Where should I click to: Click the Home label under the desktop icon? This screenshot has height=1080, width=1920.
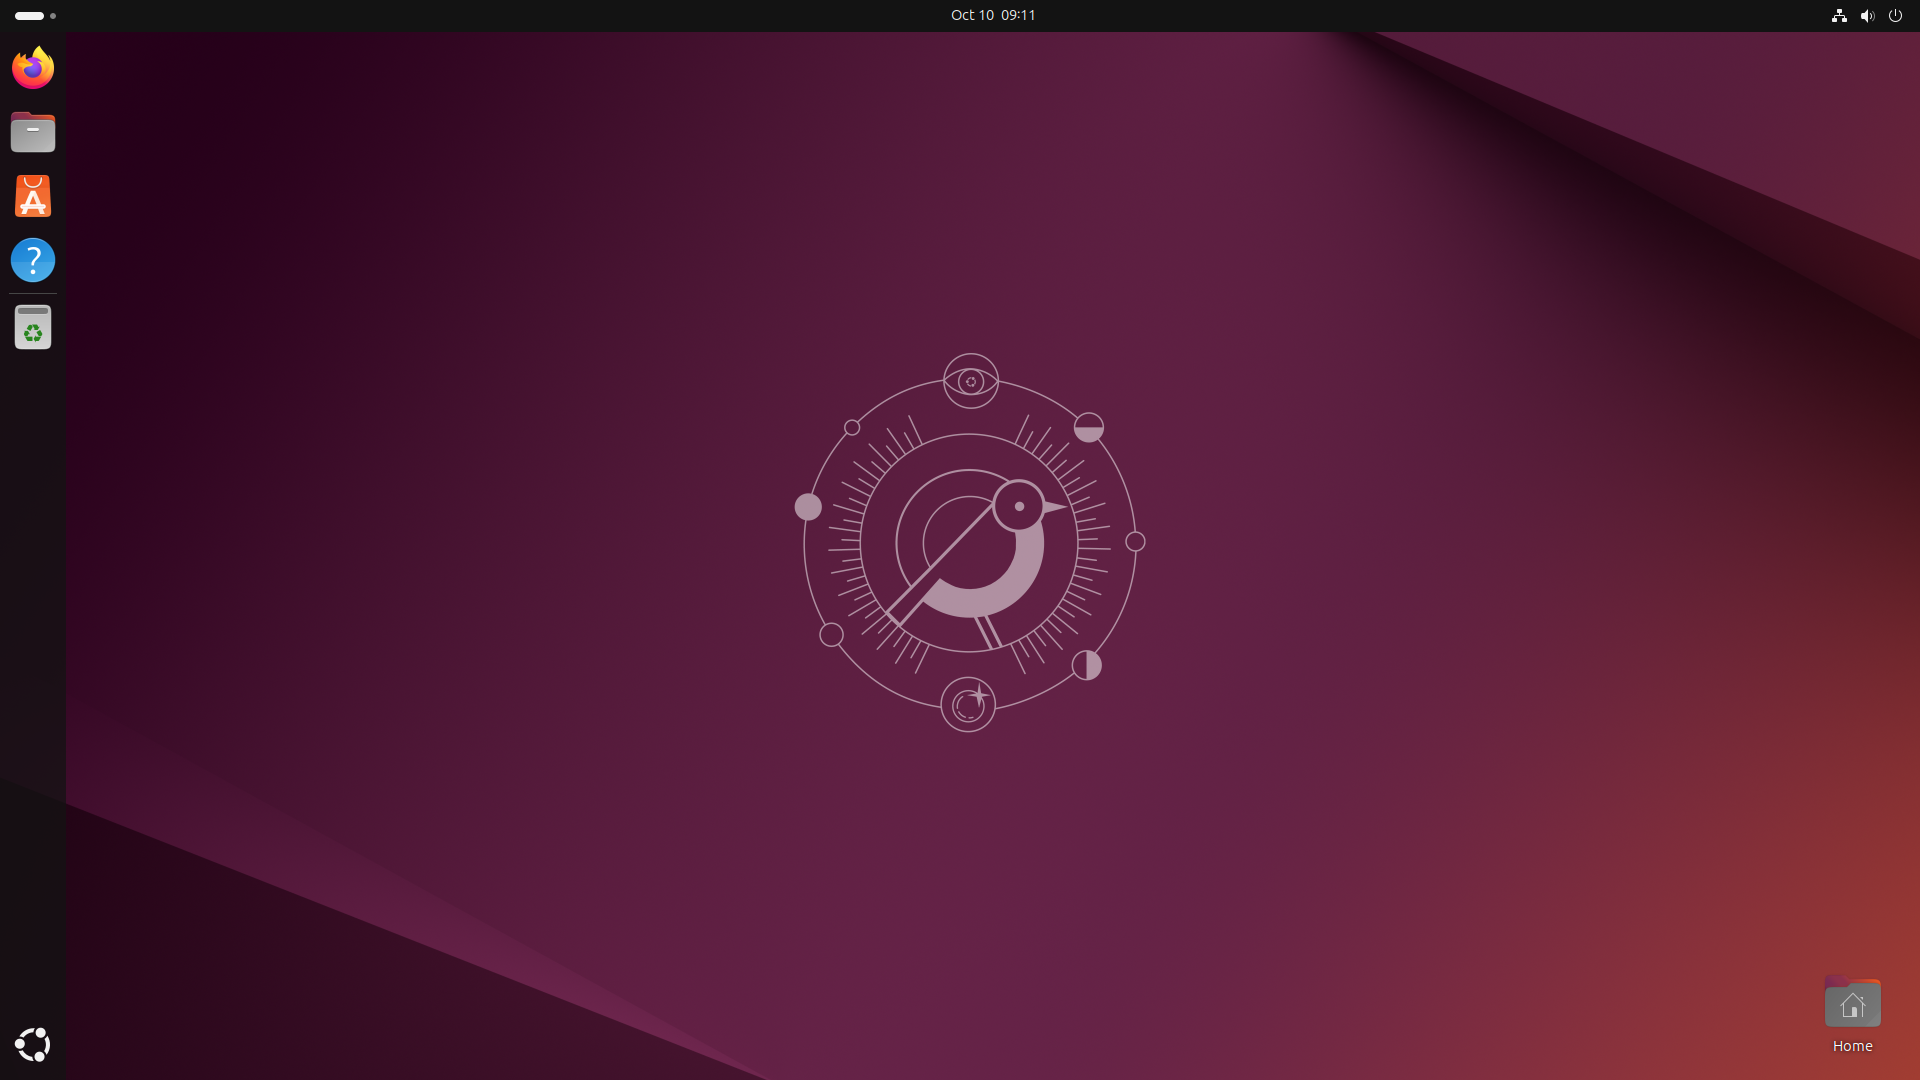tap(1851, 1046)
